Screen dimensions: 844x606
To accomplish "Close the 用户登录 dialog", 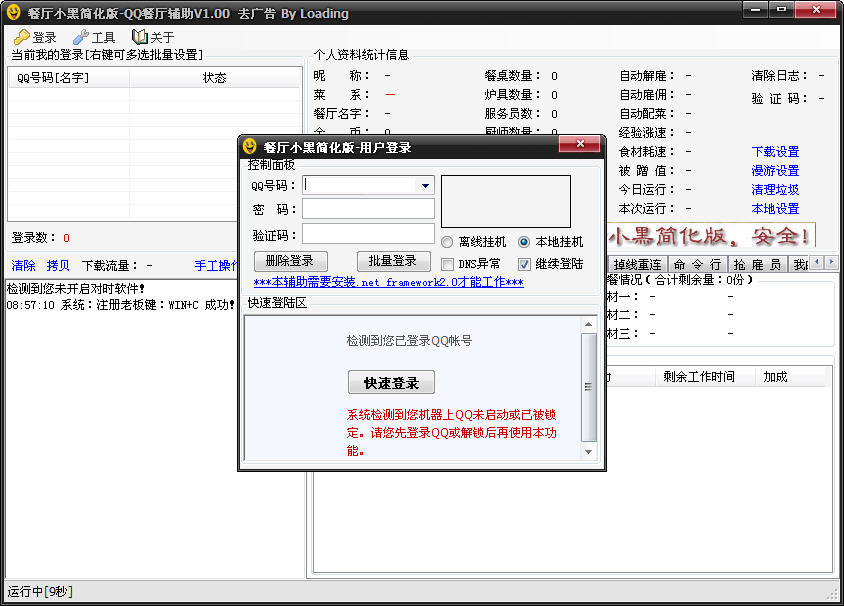I will click(580, 144).
